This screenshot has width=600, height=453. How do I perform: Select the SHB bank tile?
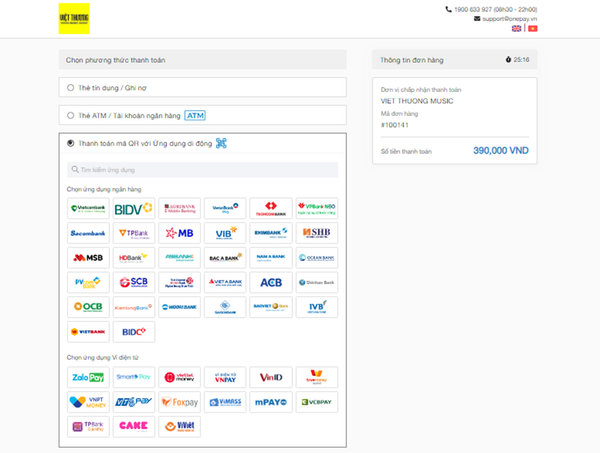(317, 233)
